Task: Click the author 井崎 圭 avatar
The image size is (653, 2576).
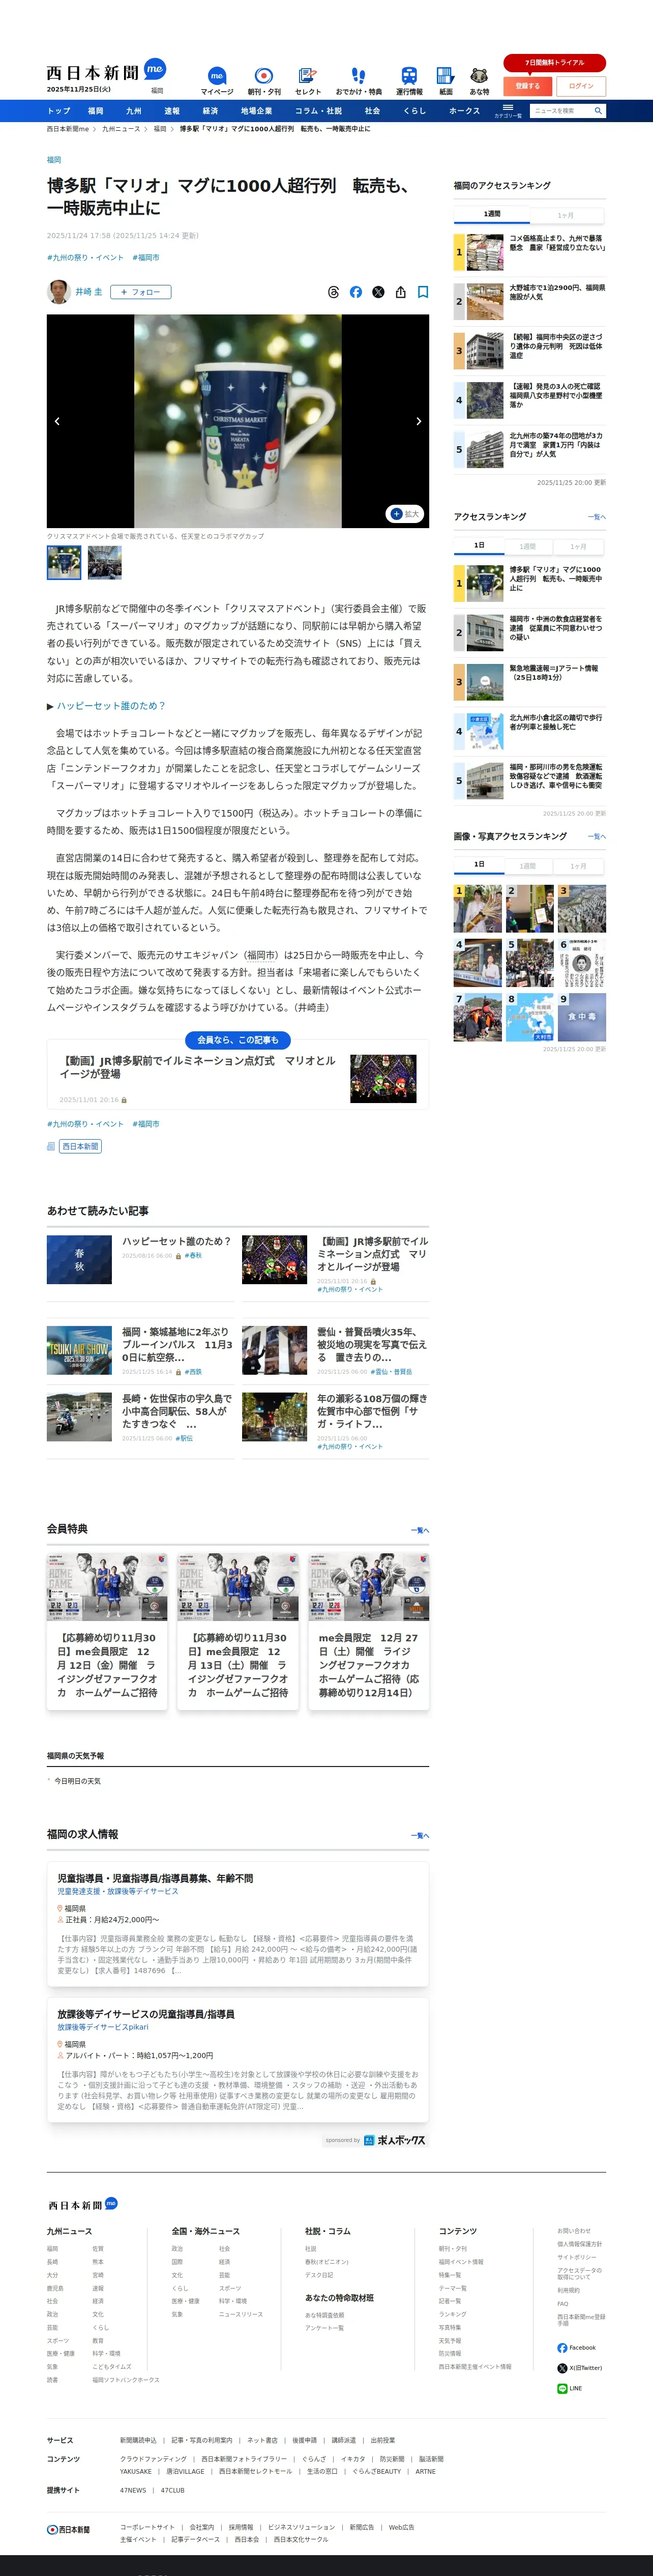Action: [58, 292]
